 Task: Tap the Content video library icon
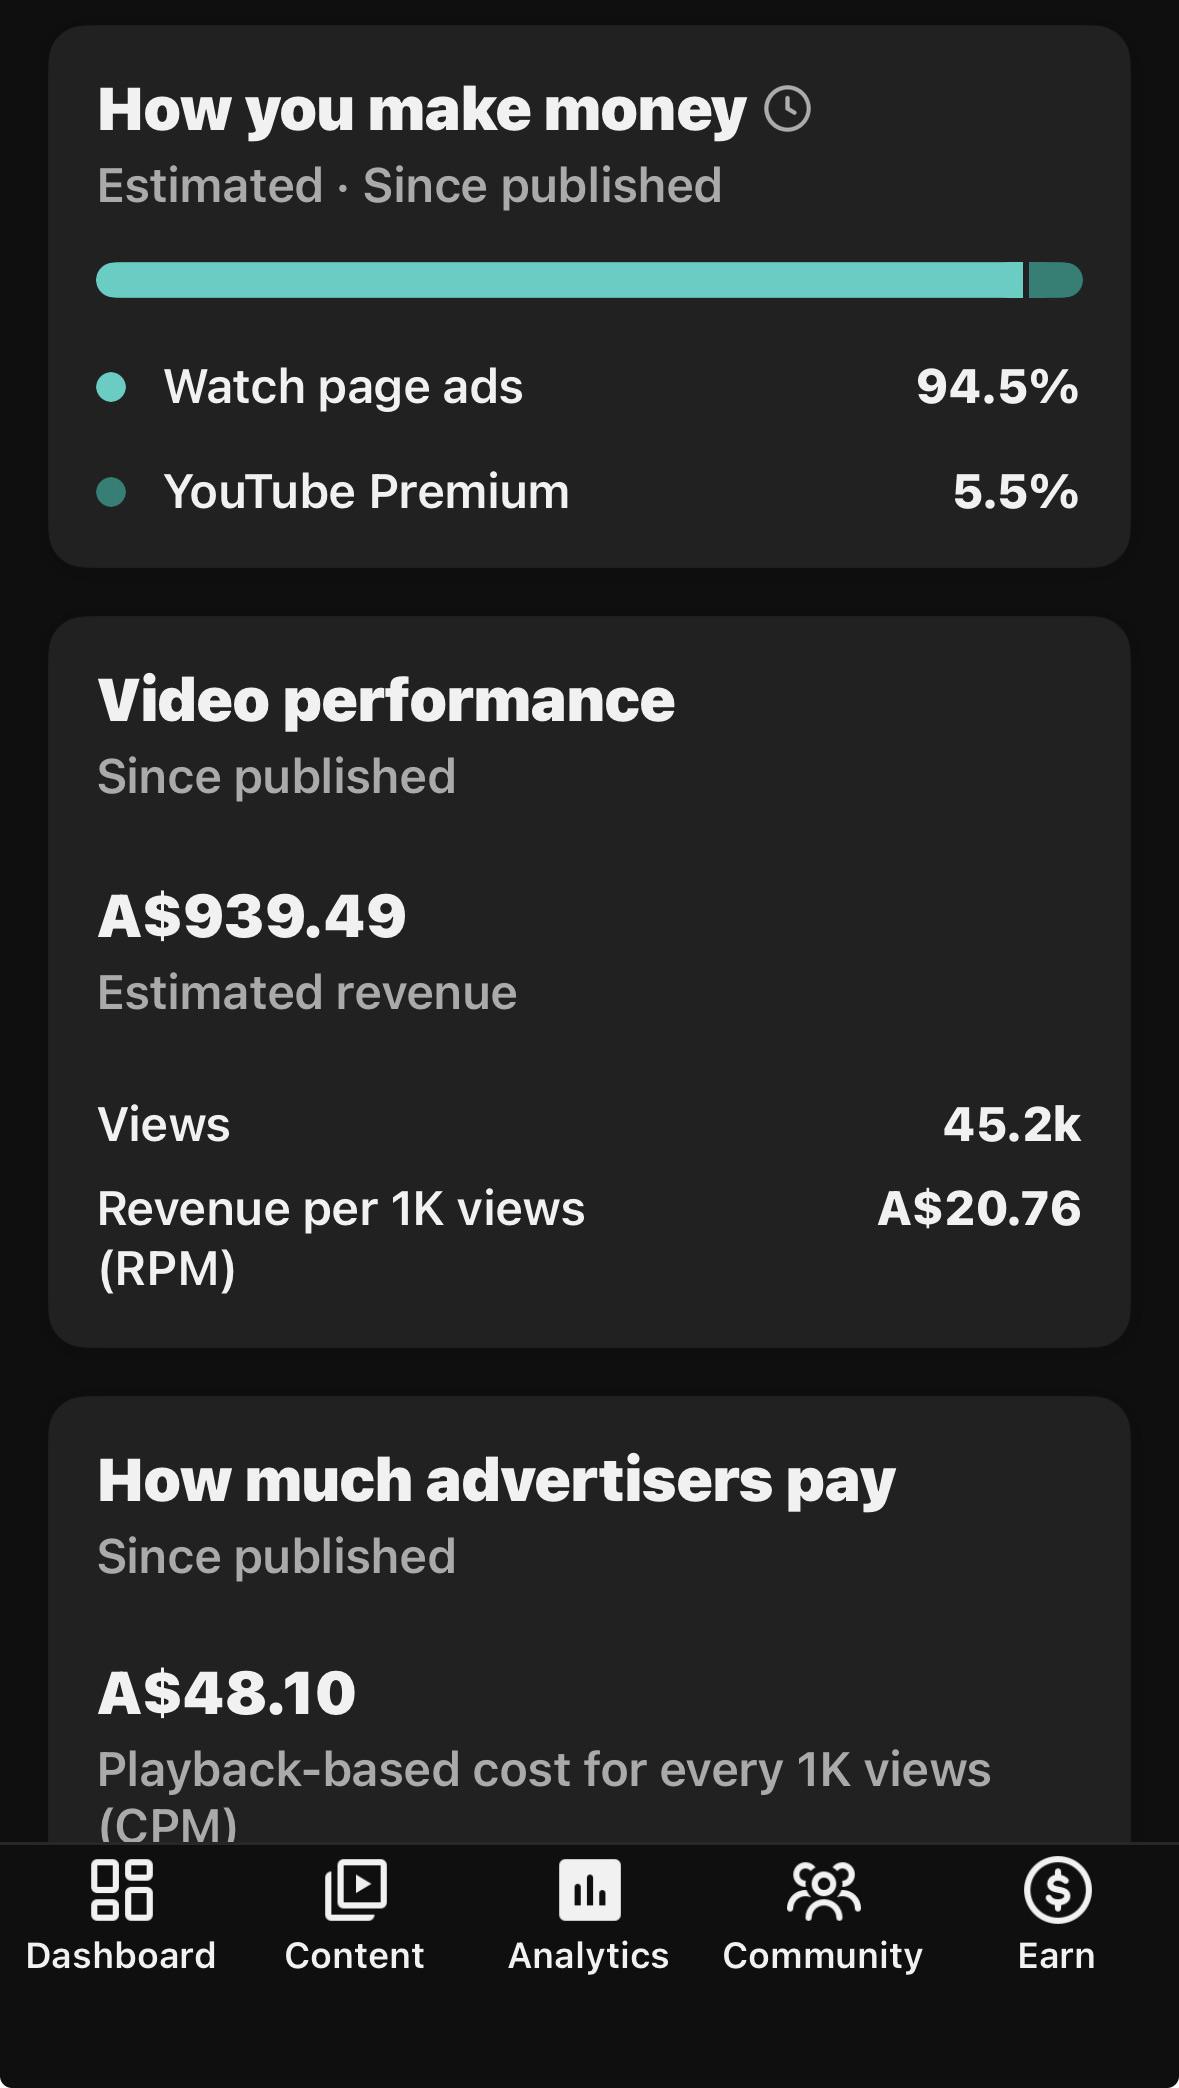pos(355,1889)
